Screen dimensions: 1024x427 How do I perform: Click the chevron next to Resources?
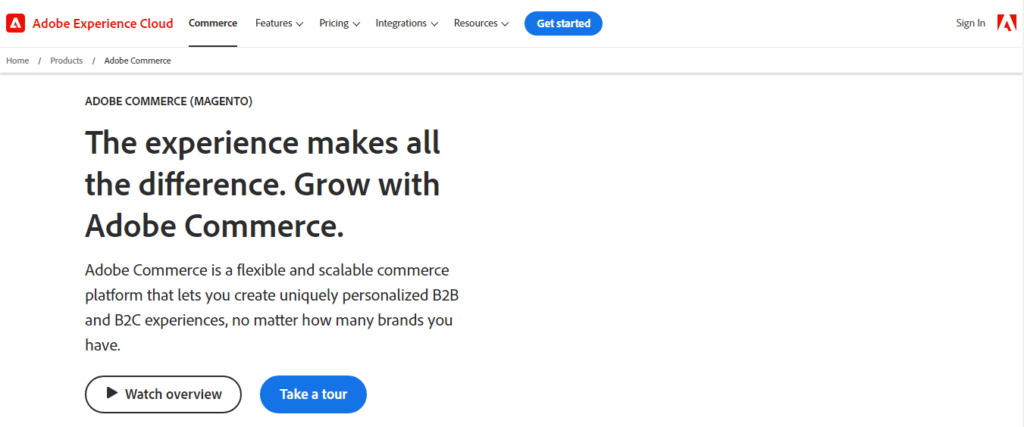pyautogui.click(x=505, y=24)
